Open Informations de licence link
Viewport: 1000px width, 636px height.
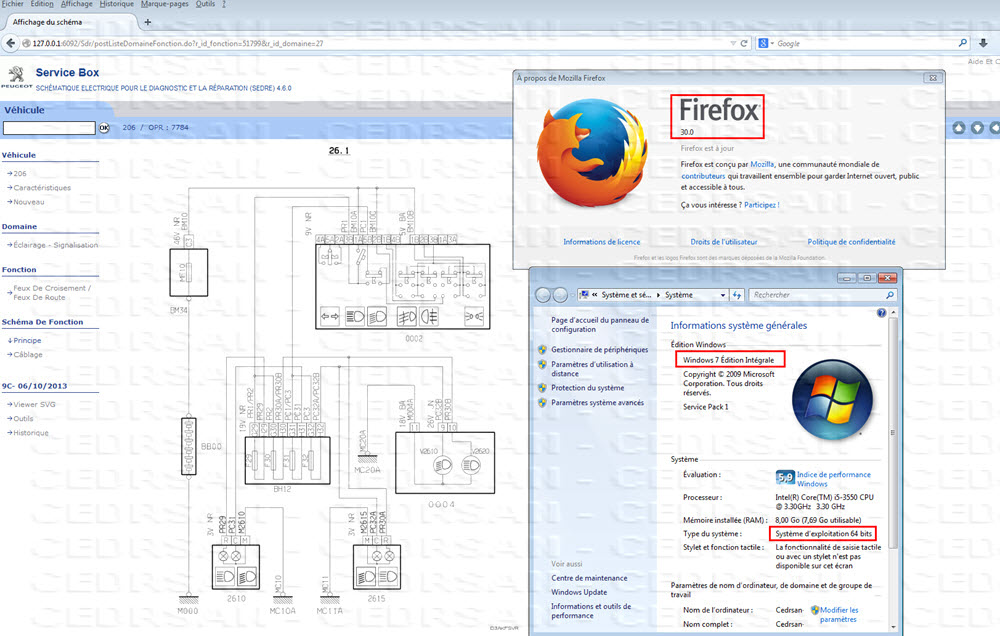(601, 242)
